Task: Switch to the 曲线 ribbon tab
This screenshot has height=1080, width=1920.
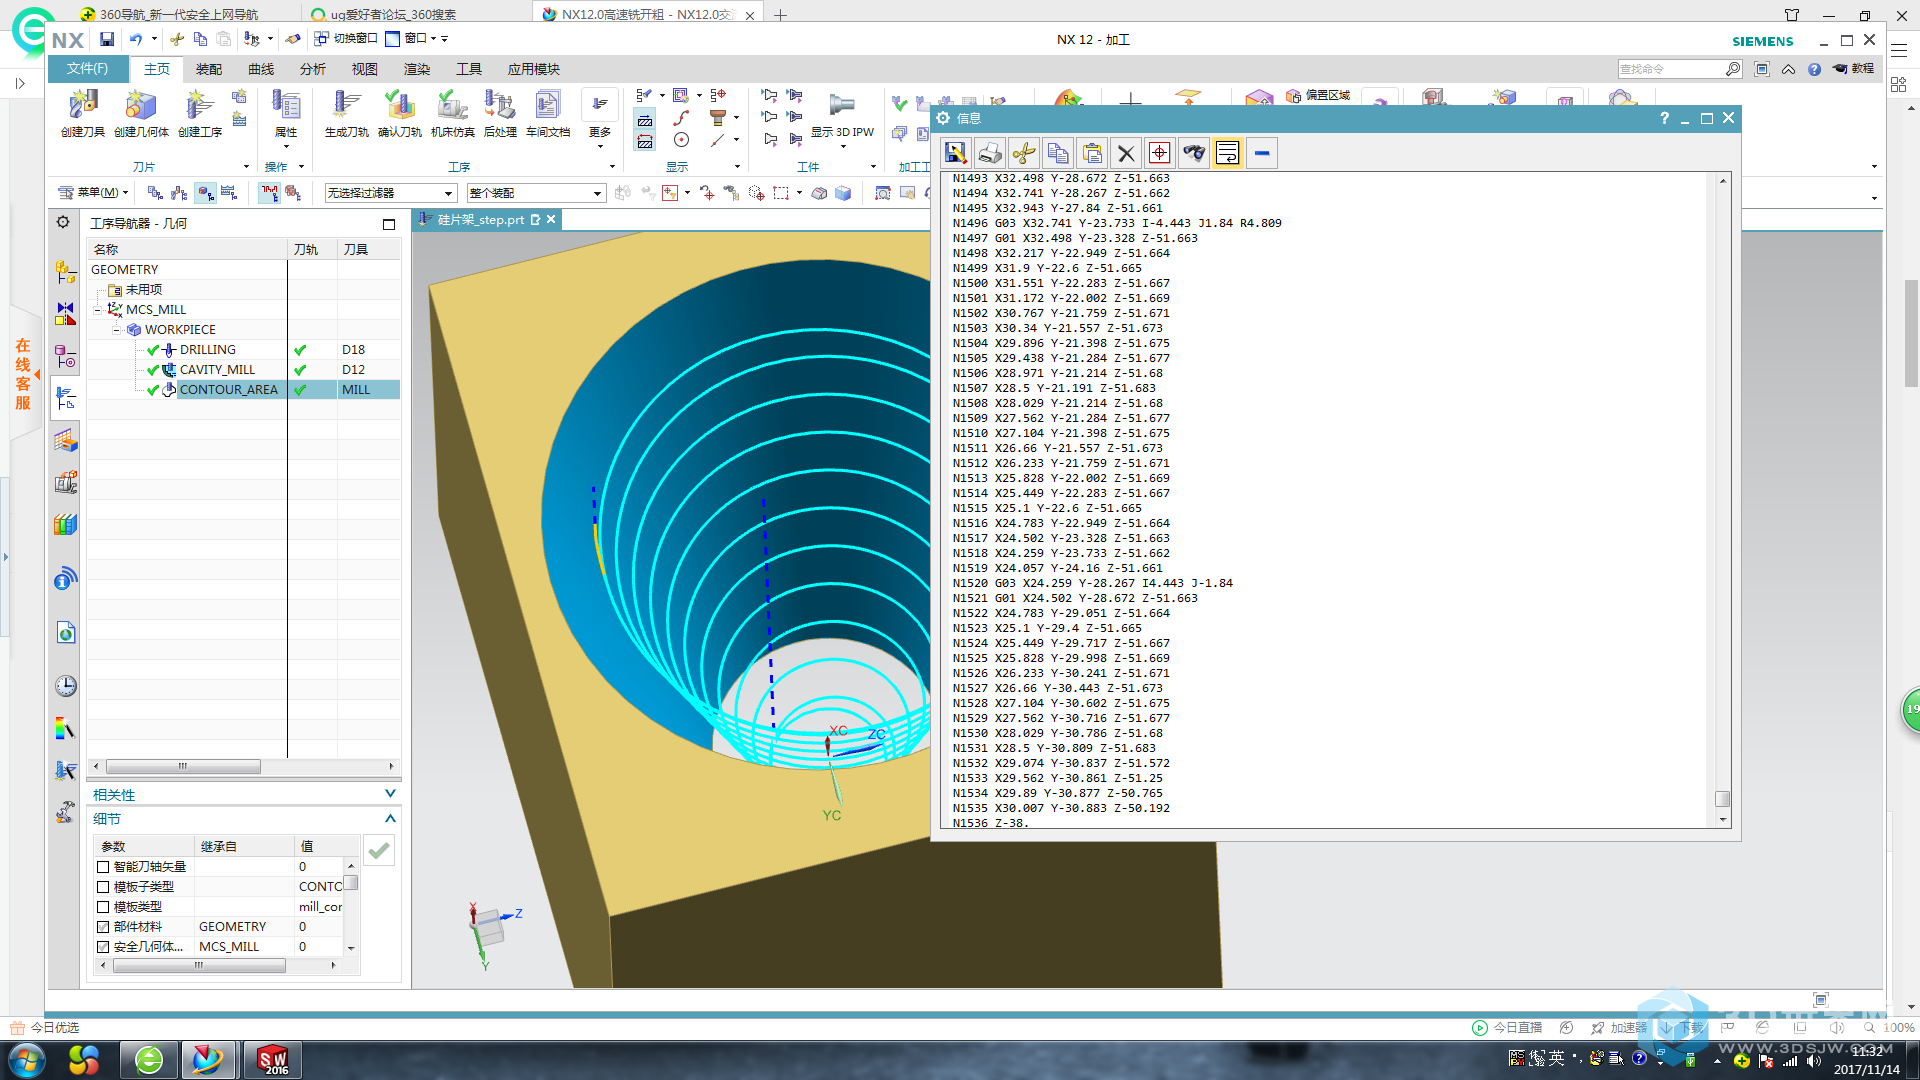Action: (261, 69)
